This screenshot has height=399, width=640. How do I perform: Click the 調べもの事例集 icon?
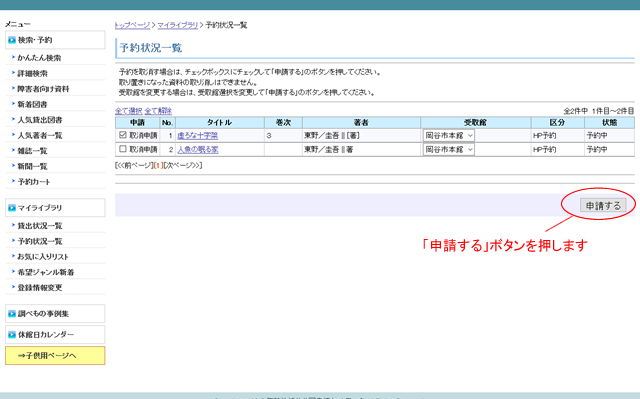coord(12,314)
